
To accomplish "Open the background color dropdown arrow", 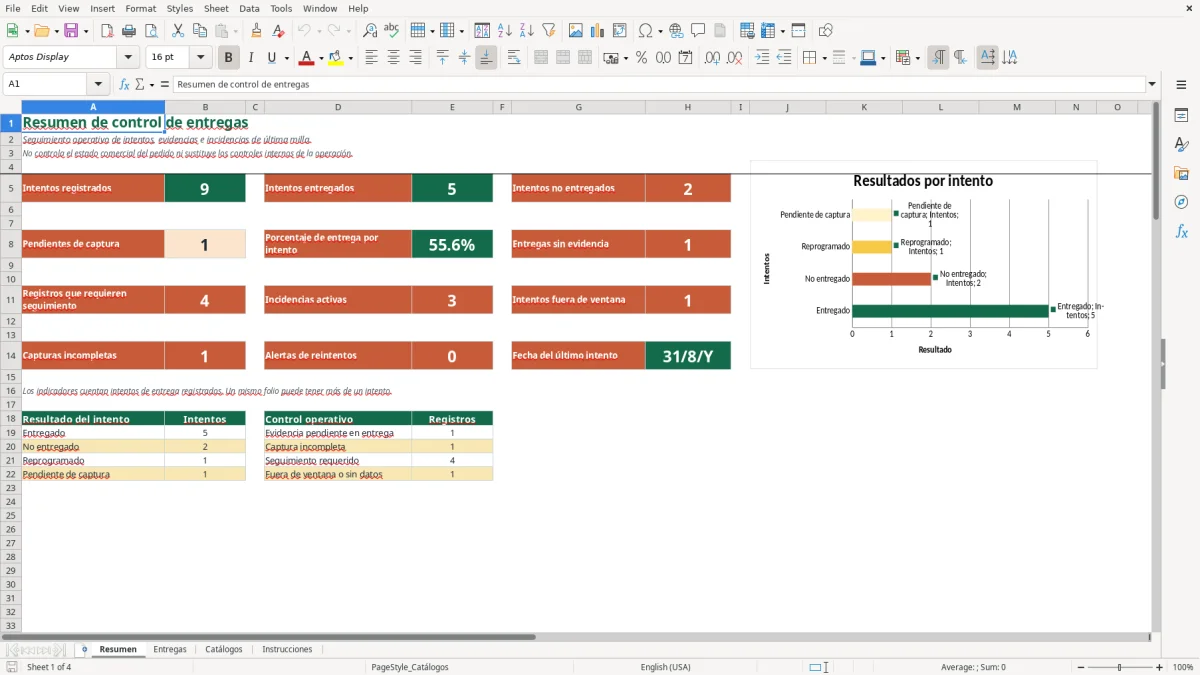I will [x=350, y=58].
